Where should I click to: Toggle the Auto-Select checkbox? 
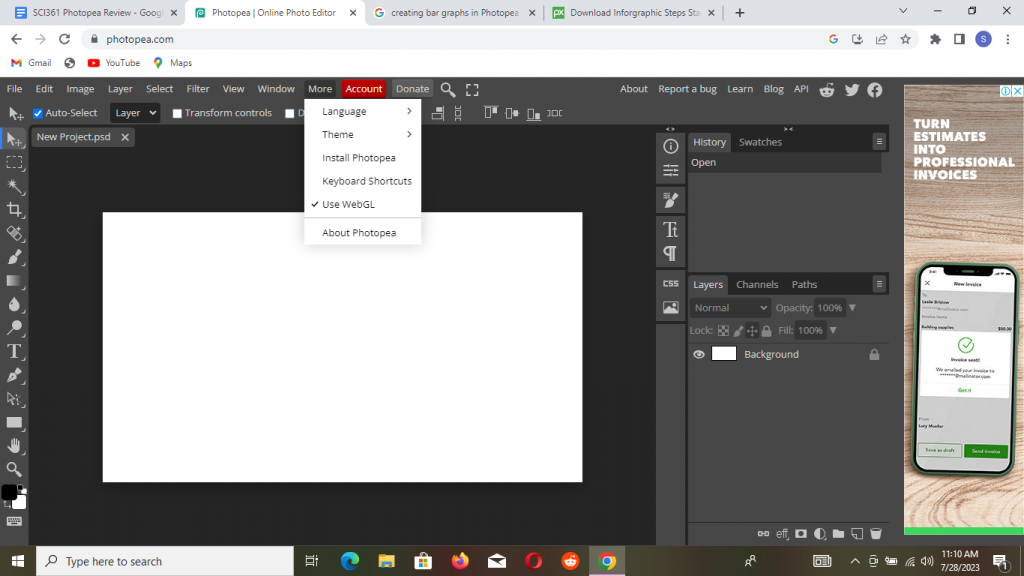[38, 113]
